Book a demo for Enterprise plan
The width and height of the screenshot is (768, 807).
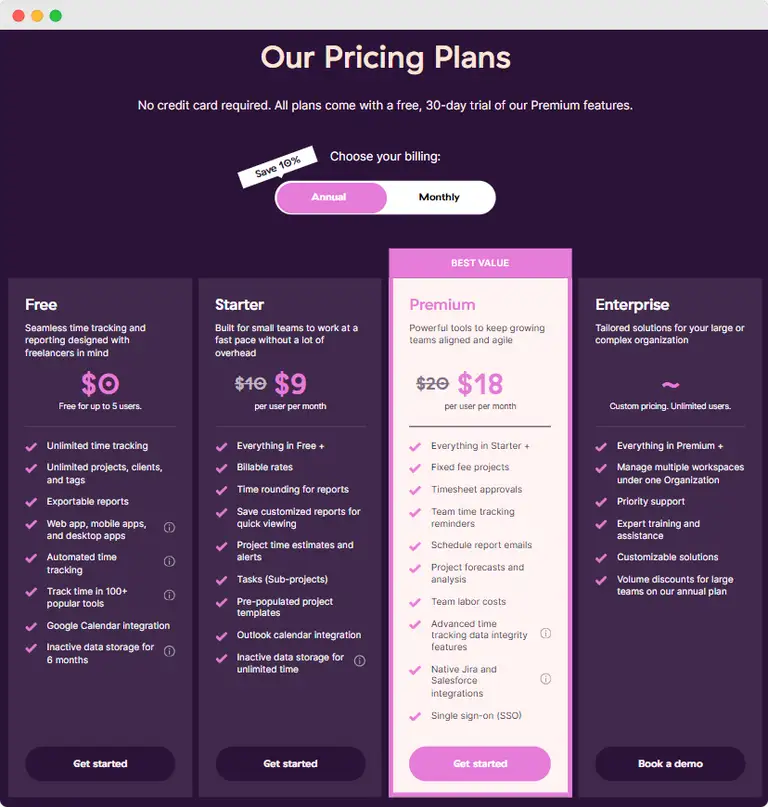coord(670,764)
